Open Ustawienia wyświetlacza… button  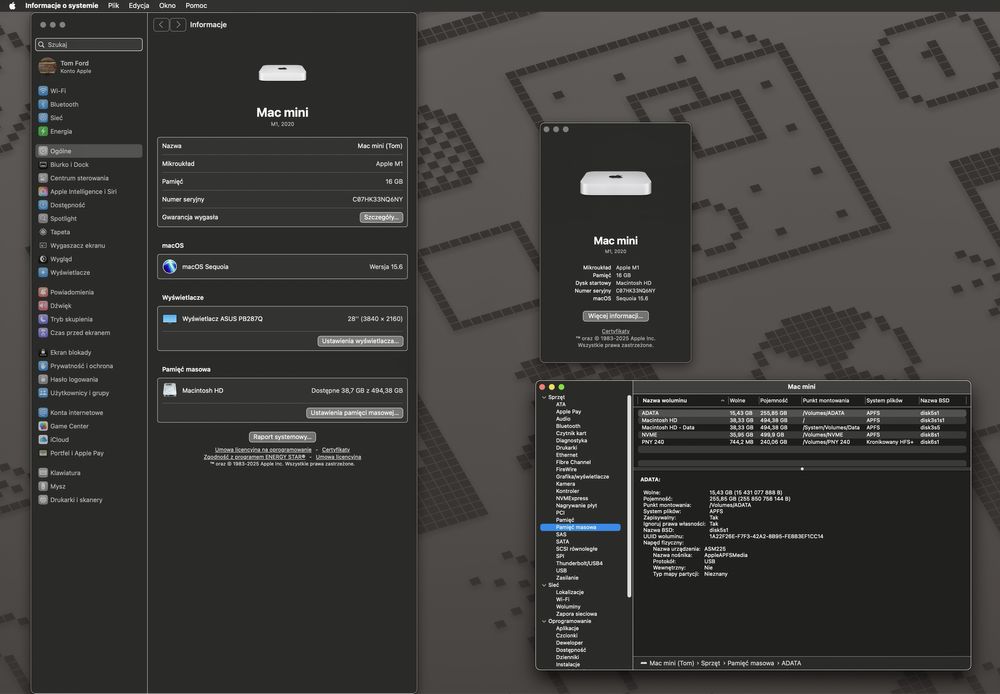360,341
